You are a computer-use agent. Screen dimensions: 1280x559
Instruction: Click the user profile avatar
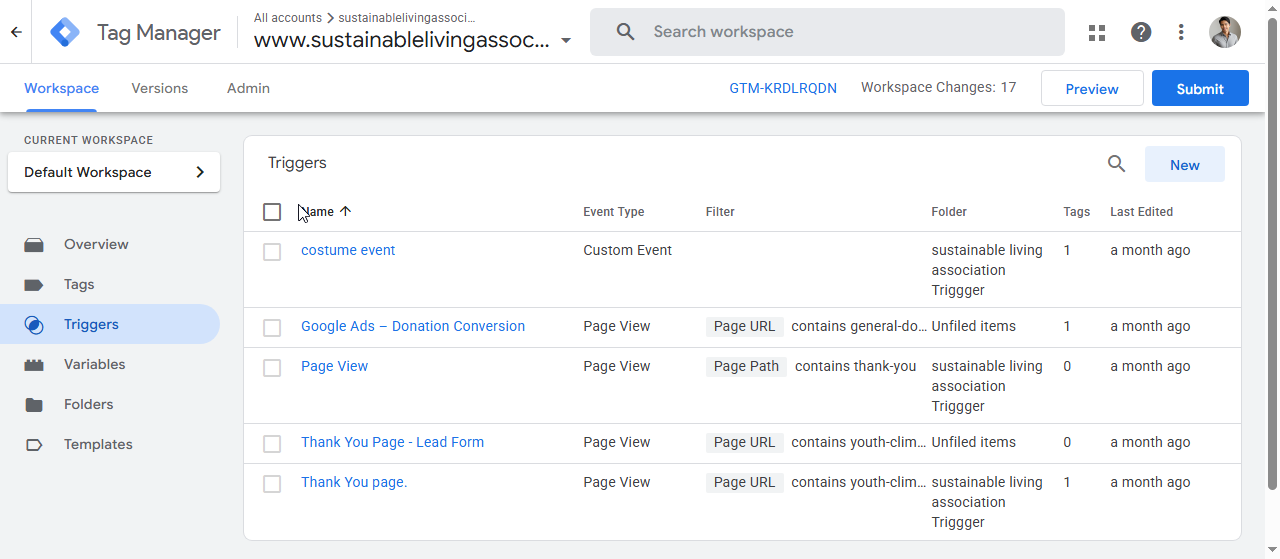pos(1224,32)
